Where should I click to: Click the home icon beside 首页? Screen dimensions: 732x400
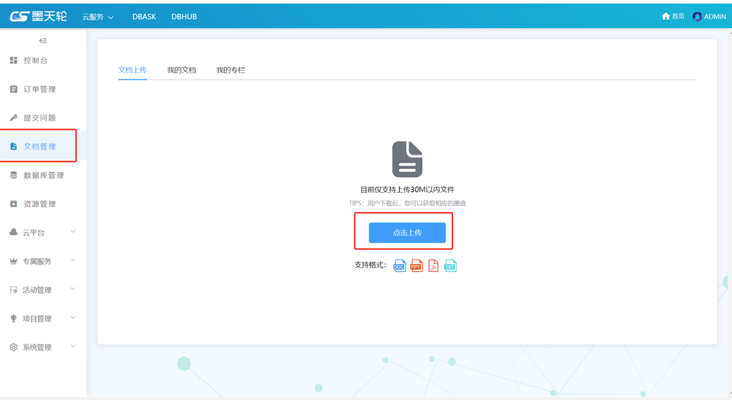[x=666, y=16]
